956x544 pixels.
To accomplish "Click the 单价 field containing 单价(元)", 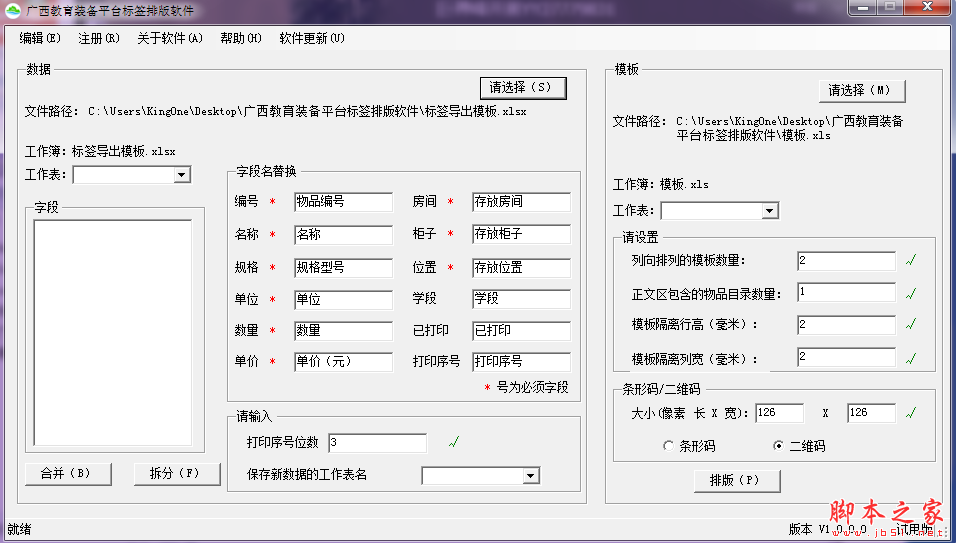I will click(343, 362).
